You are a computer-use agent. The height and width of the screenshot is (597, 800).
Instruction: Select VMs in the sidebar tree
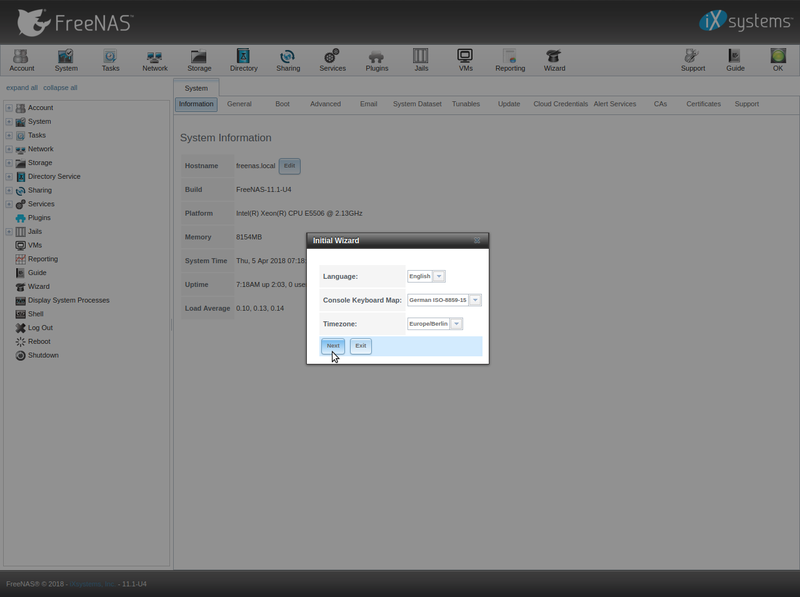pos(29,245)
